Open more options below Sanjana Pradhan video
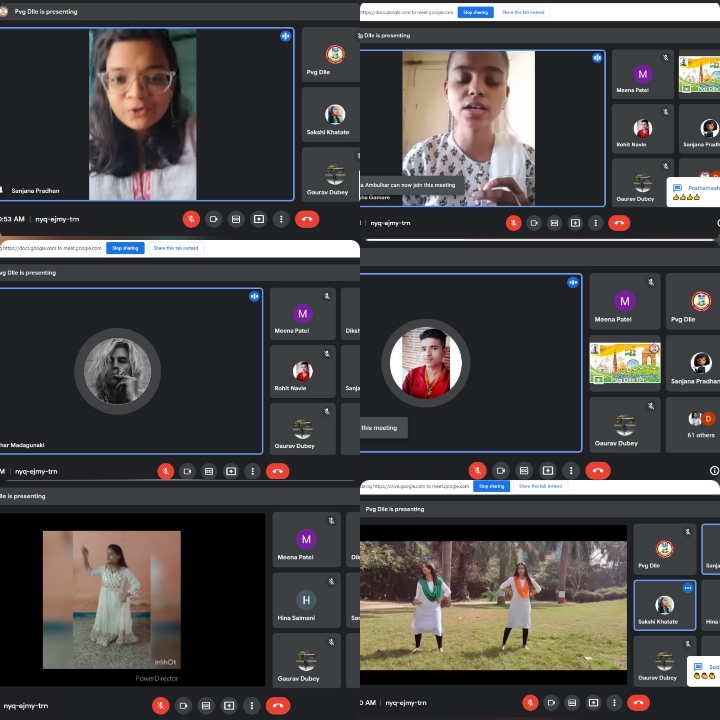Viewport: 720px width, 720px height. pyautogui.click(x=281, y=219)
